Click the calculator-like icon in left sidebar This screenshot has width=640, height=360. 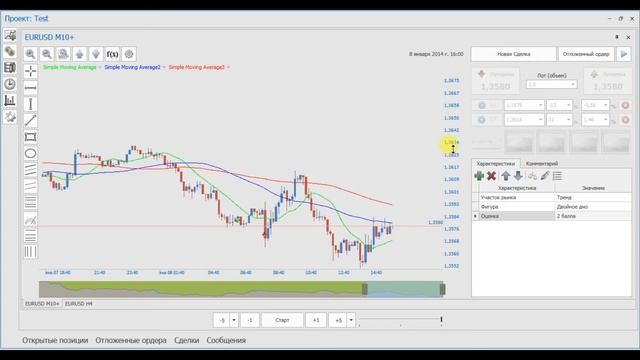pyautogui.click(x=10, y=68)
